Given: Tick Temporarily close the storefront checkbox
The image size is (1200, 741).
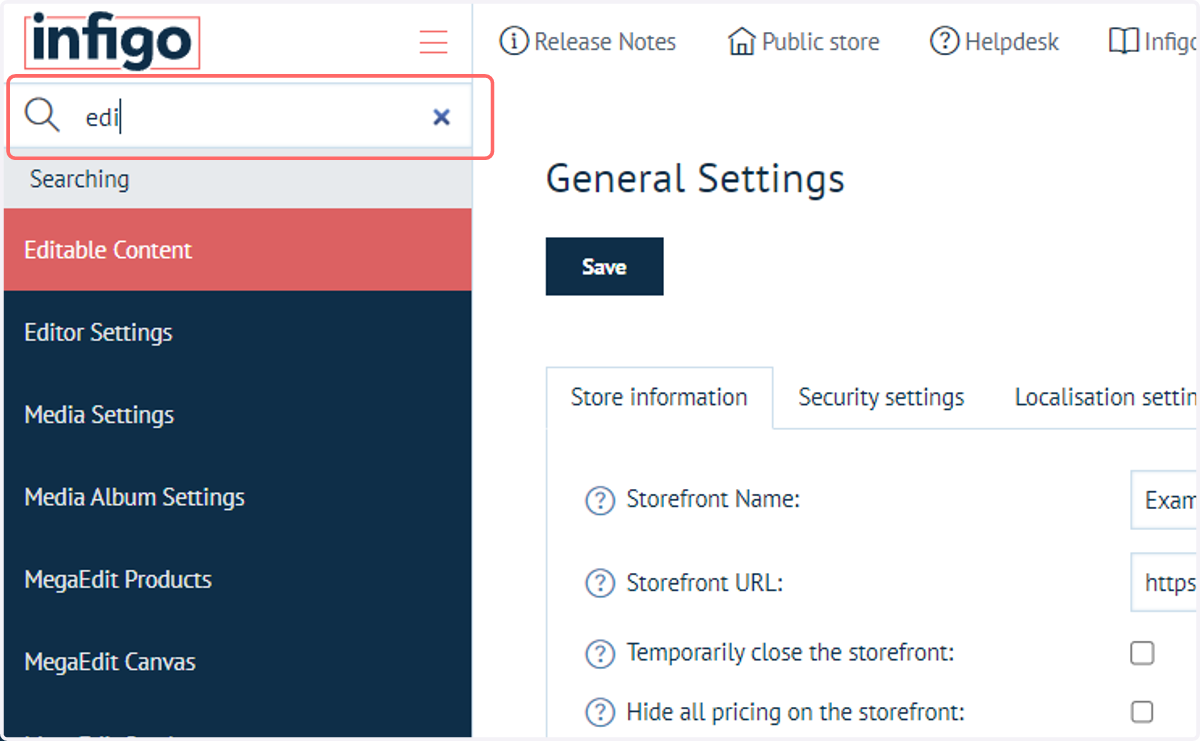Looking at the screenshot, I should (x=1142, y=653).
